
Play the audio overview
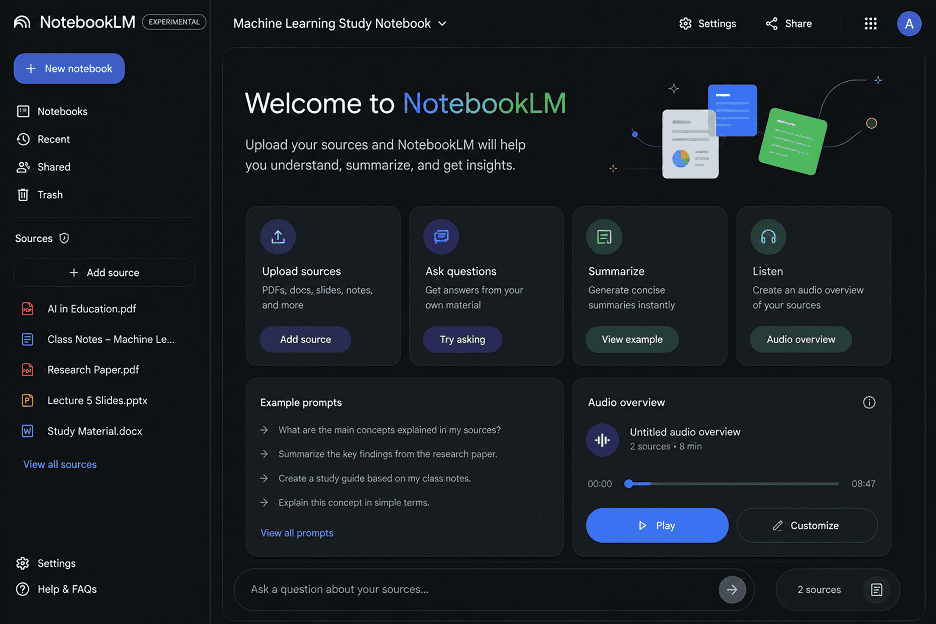pyautogui.click(x=657, y=525)
